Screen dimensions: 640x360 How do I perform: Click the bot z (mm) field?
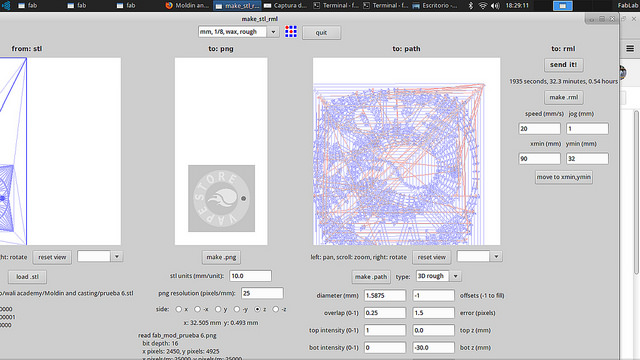click(433, 348)
